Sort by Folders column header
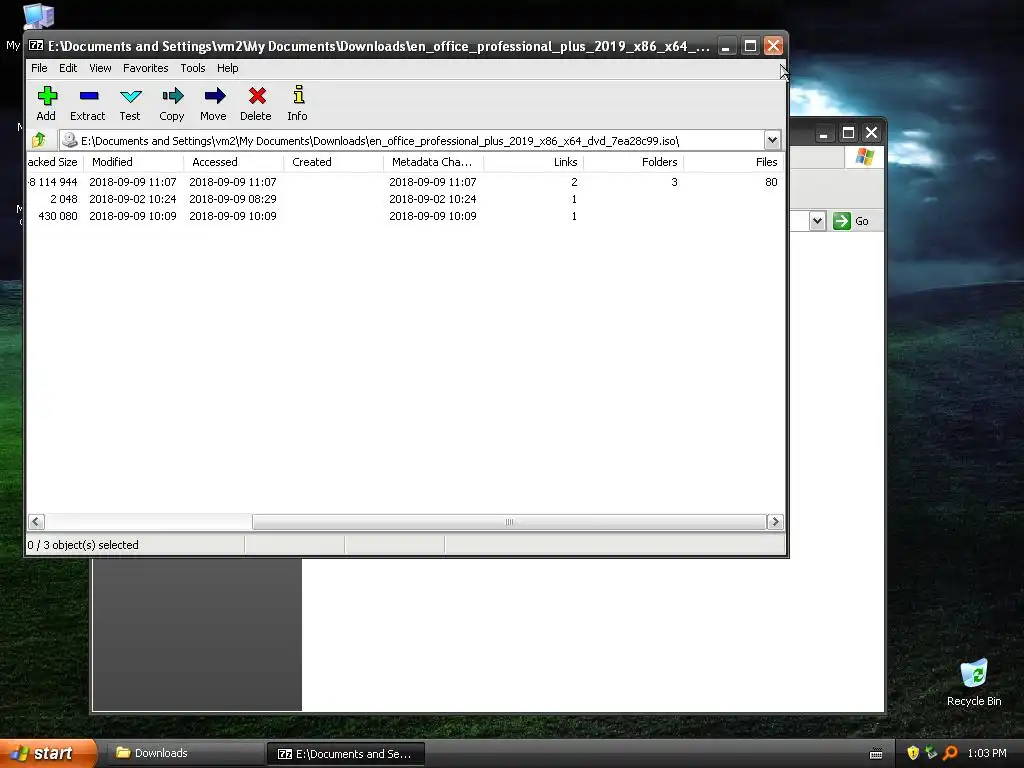The image size is (1024, 768). 633,162
